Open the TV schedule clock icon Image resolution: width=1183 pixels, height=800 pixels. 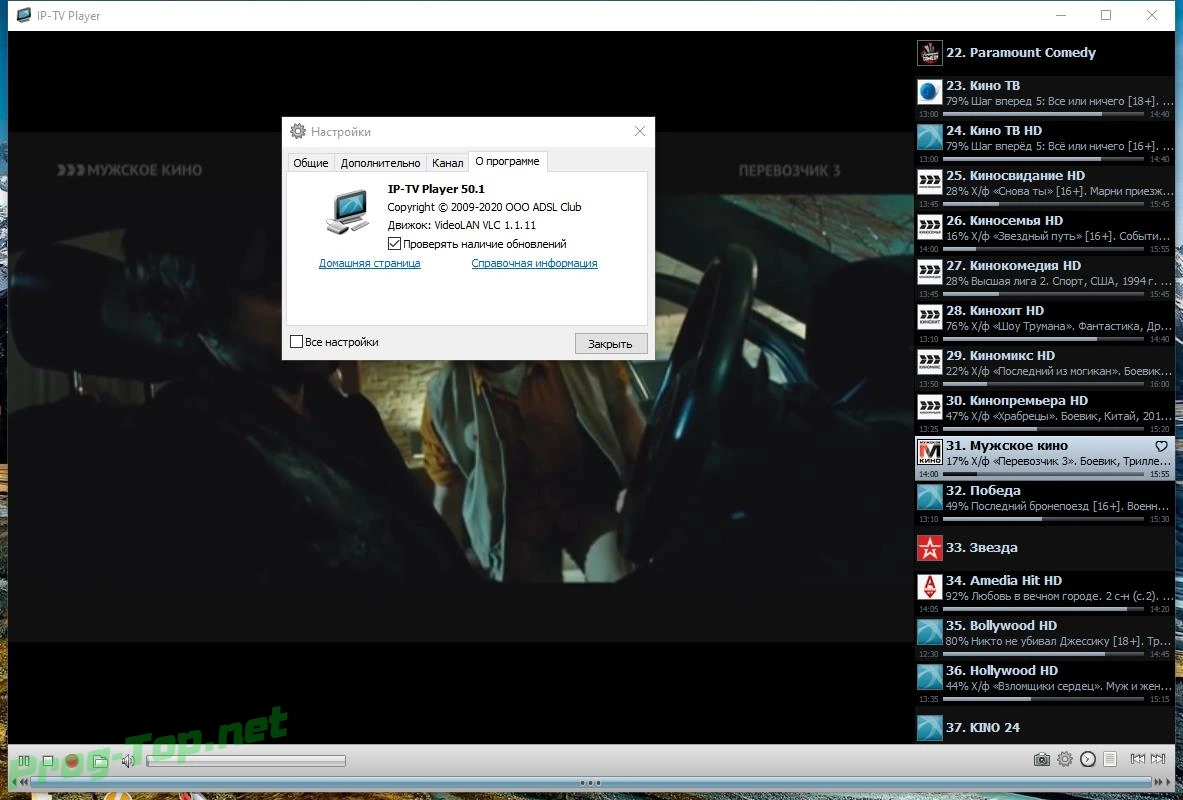click(1087, 759)
